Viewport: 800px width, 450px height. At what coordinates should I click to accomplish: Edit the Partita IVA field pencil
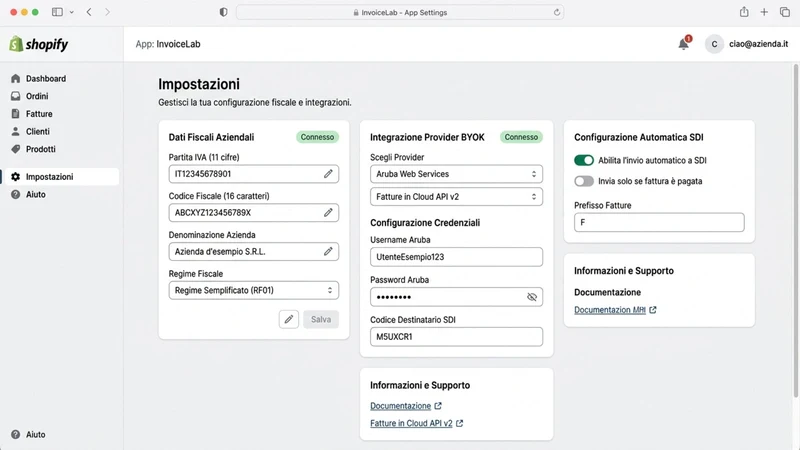click(x=328, y=174)
